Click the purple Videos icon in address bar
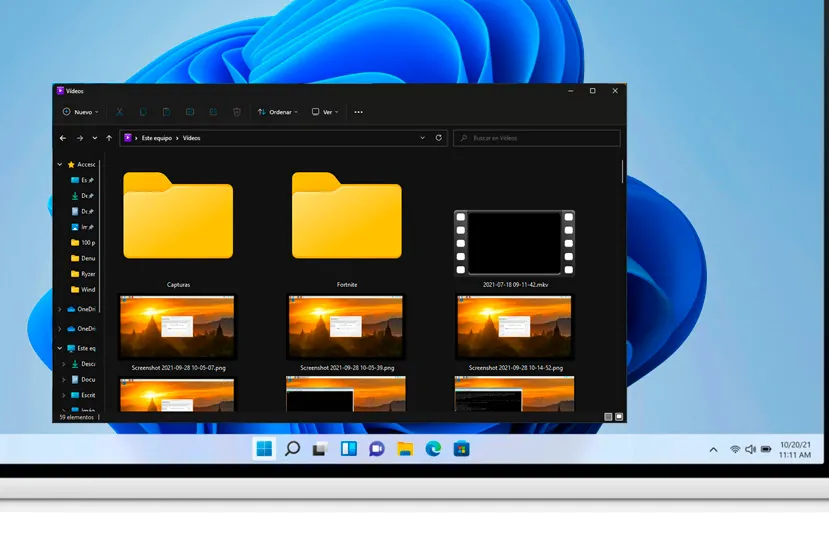The image size is (829, 553). (127, 138)
